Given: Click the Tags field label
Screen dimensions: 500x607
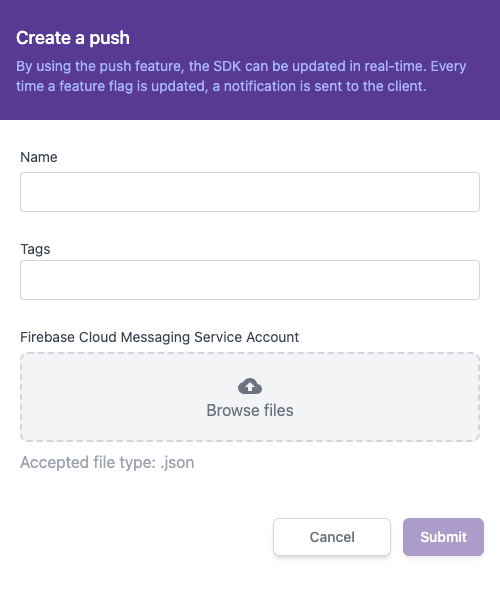Looking at the screenshot, I should (x=35, y=249).
